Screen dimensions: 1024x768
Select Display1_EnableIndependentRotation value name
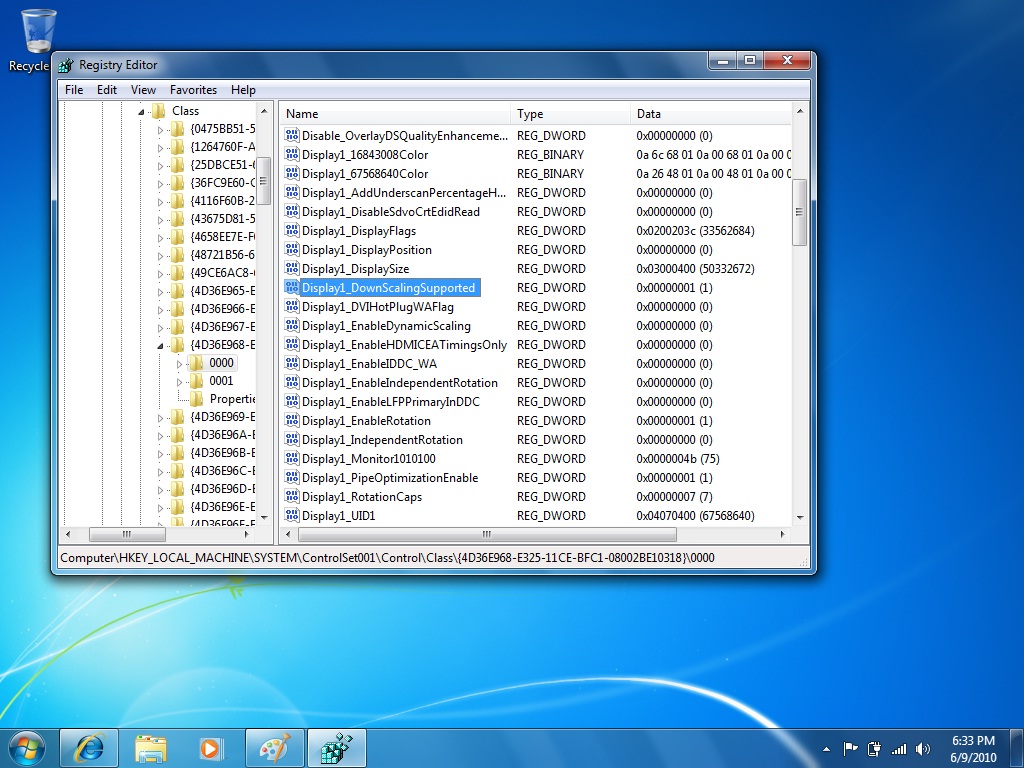pos(400,383)
